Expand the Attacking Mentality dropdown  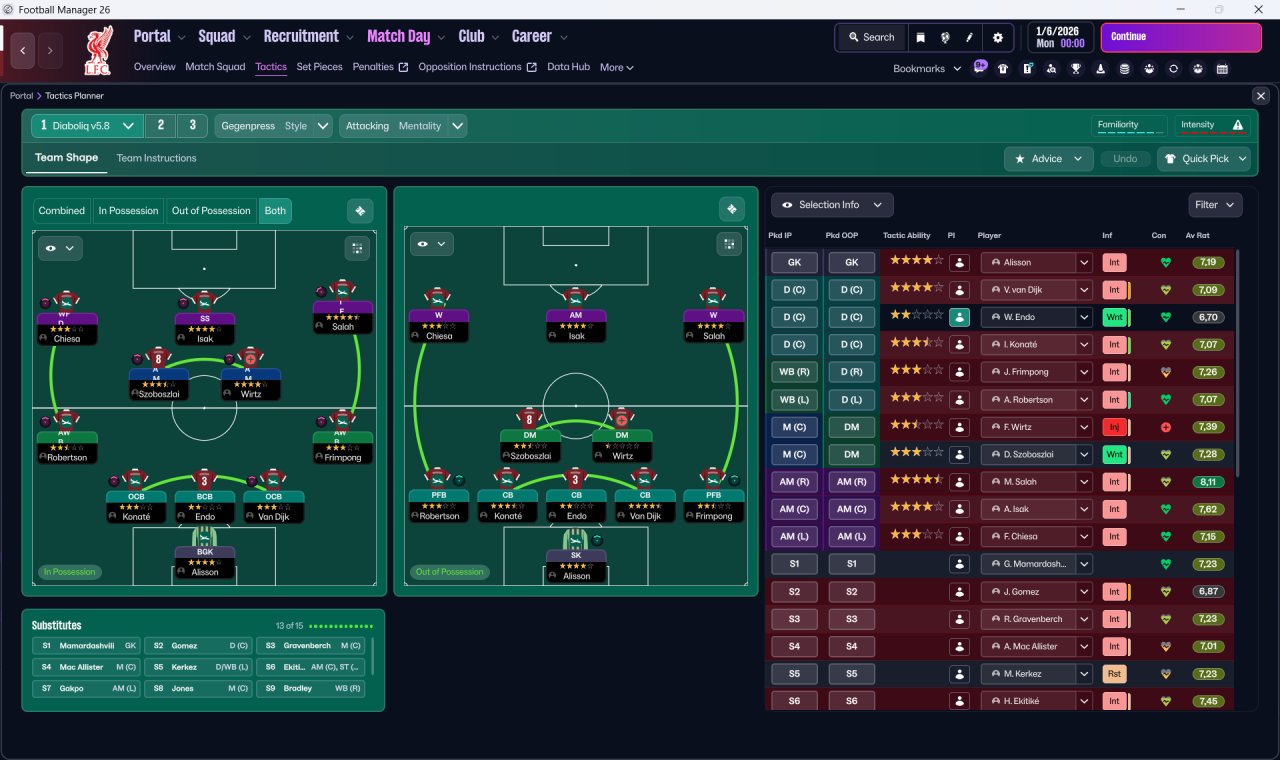pyautogui.click(x=403, y=126)
